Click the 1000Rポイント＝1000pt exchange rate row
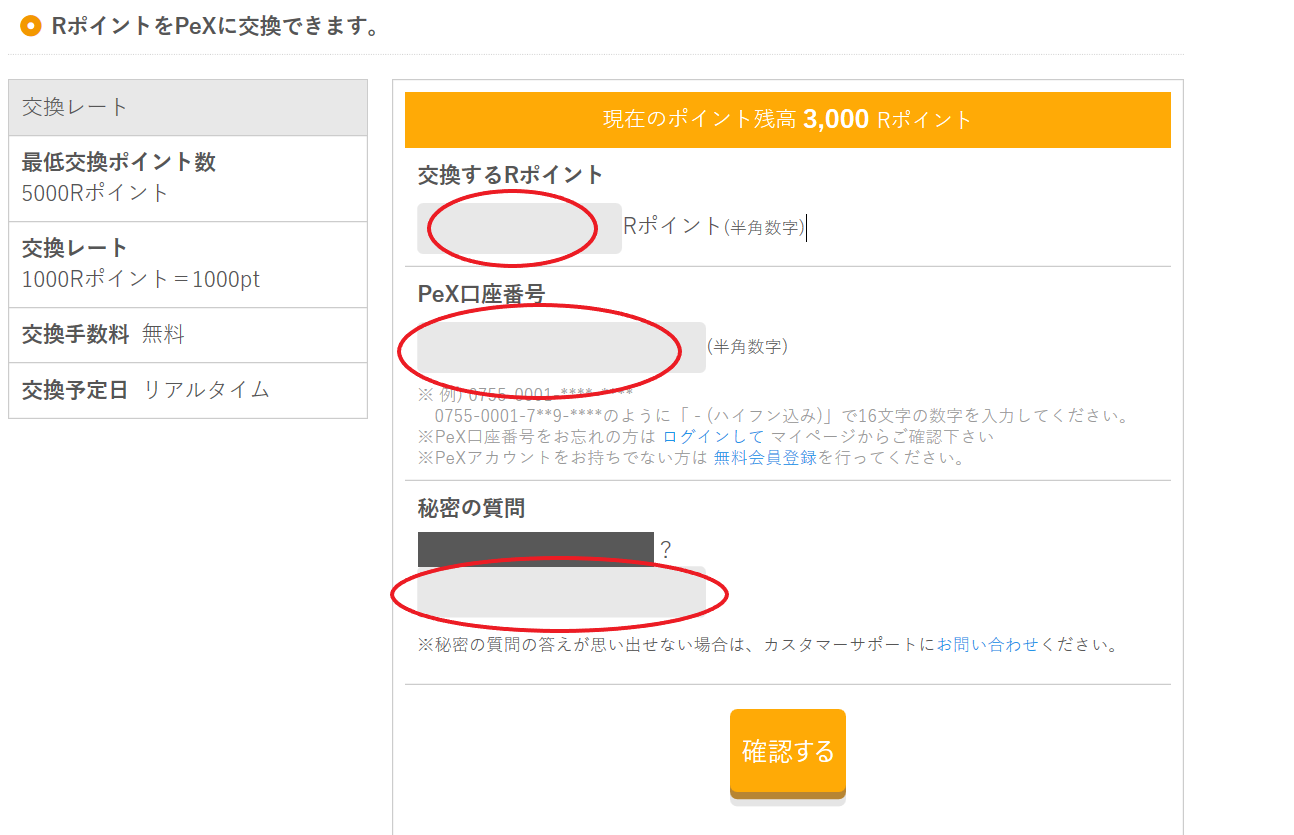Screen dimensions: 1294x835 click(188, 264)
